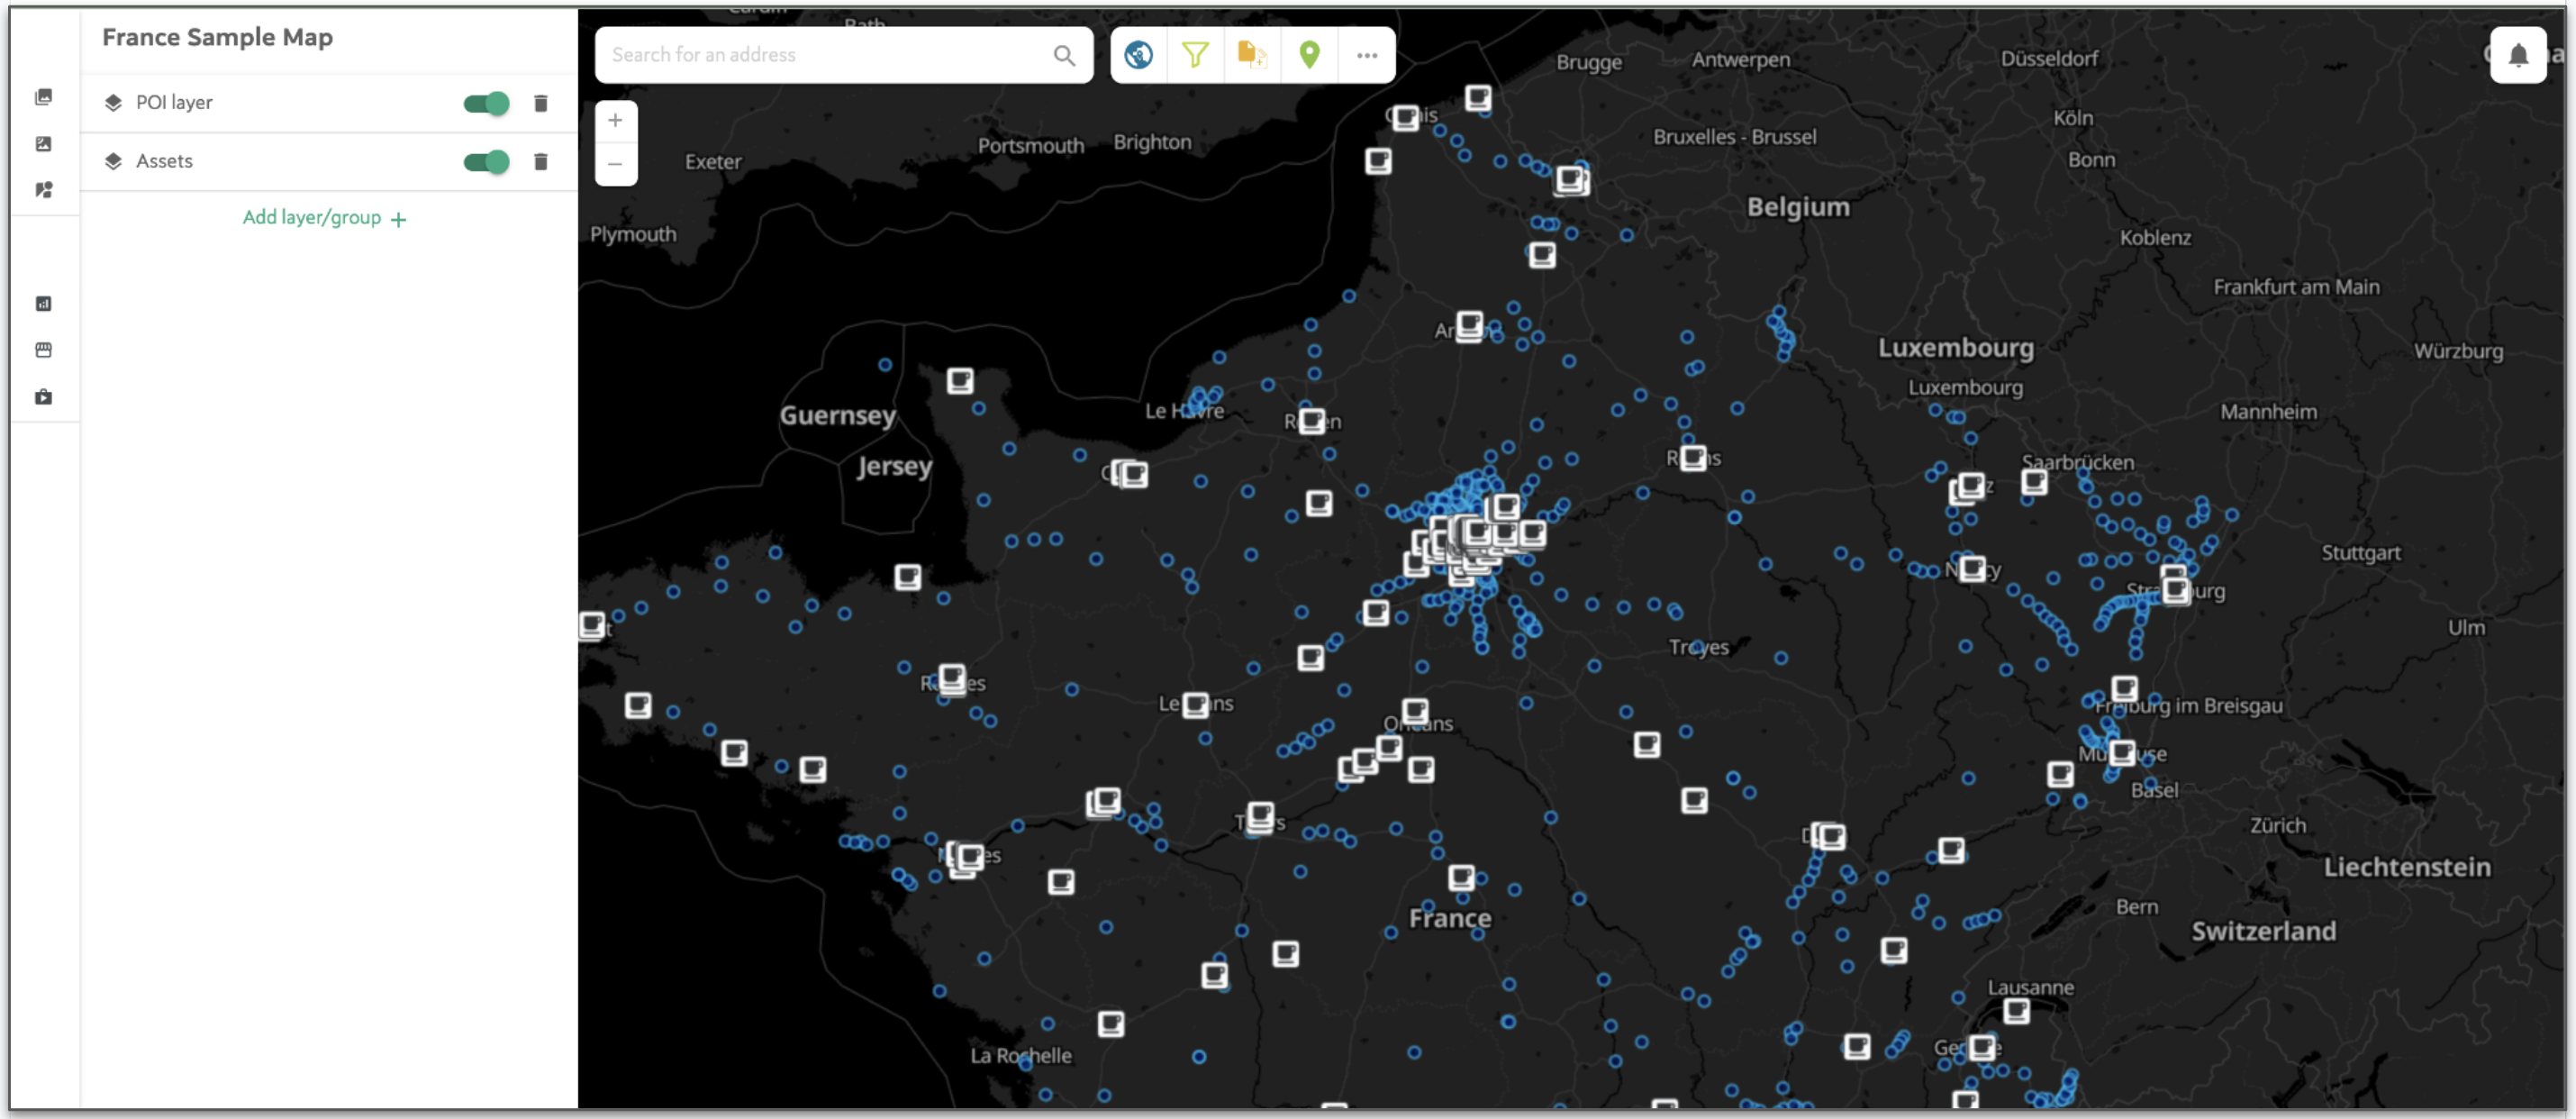Click the Luxembourg country label
This screenshot has width=2576, height=1119.
point(1955,347)
